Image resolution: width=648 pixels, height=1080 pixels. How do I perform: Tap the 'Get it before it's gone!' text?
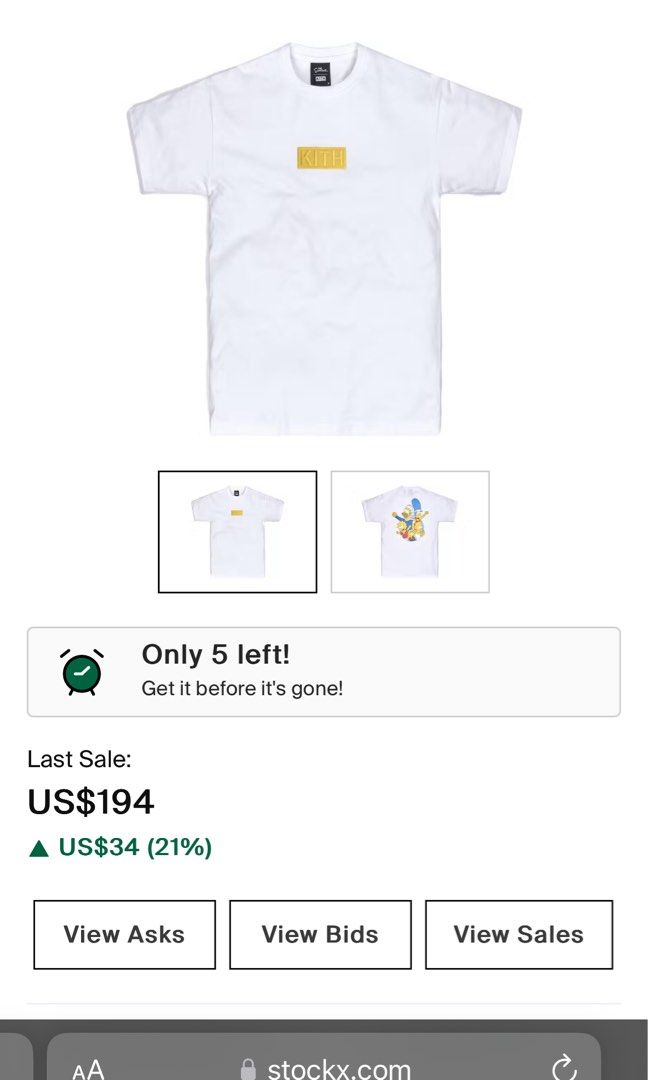[x=242, y=689]
